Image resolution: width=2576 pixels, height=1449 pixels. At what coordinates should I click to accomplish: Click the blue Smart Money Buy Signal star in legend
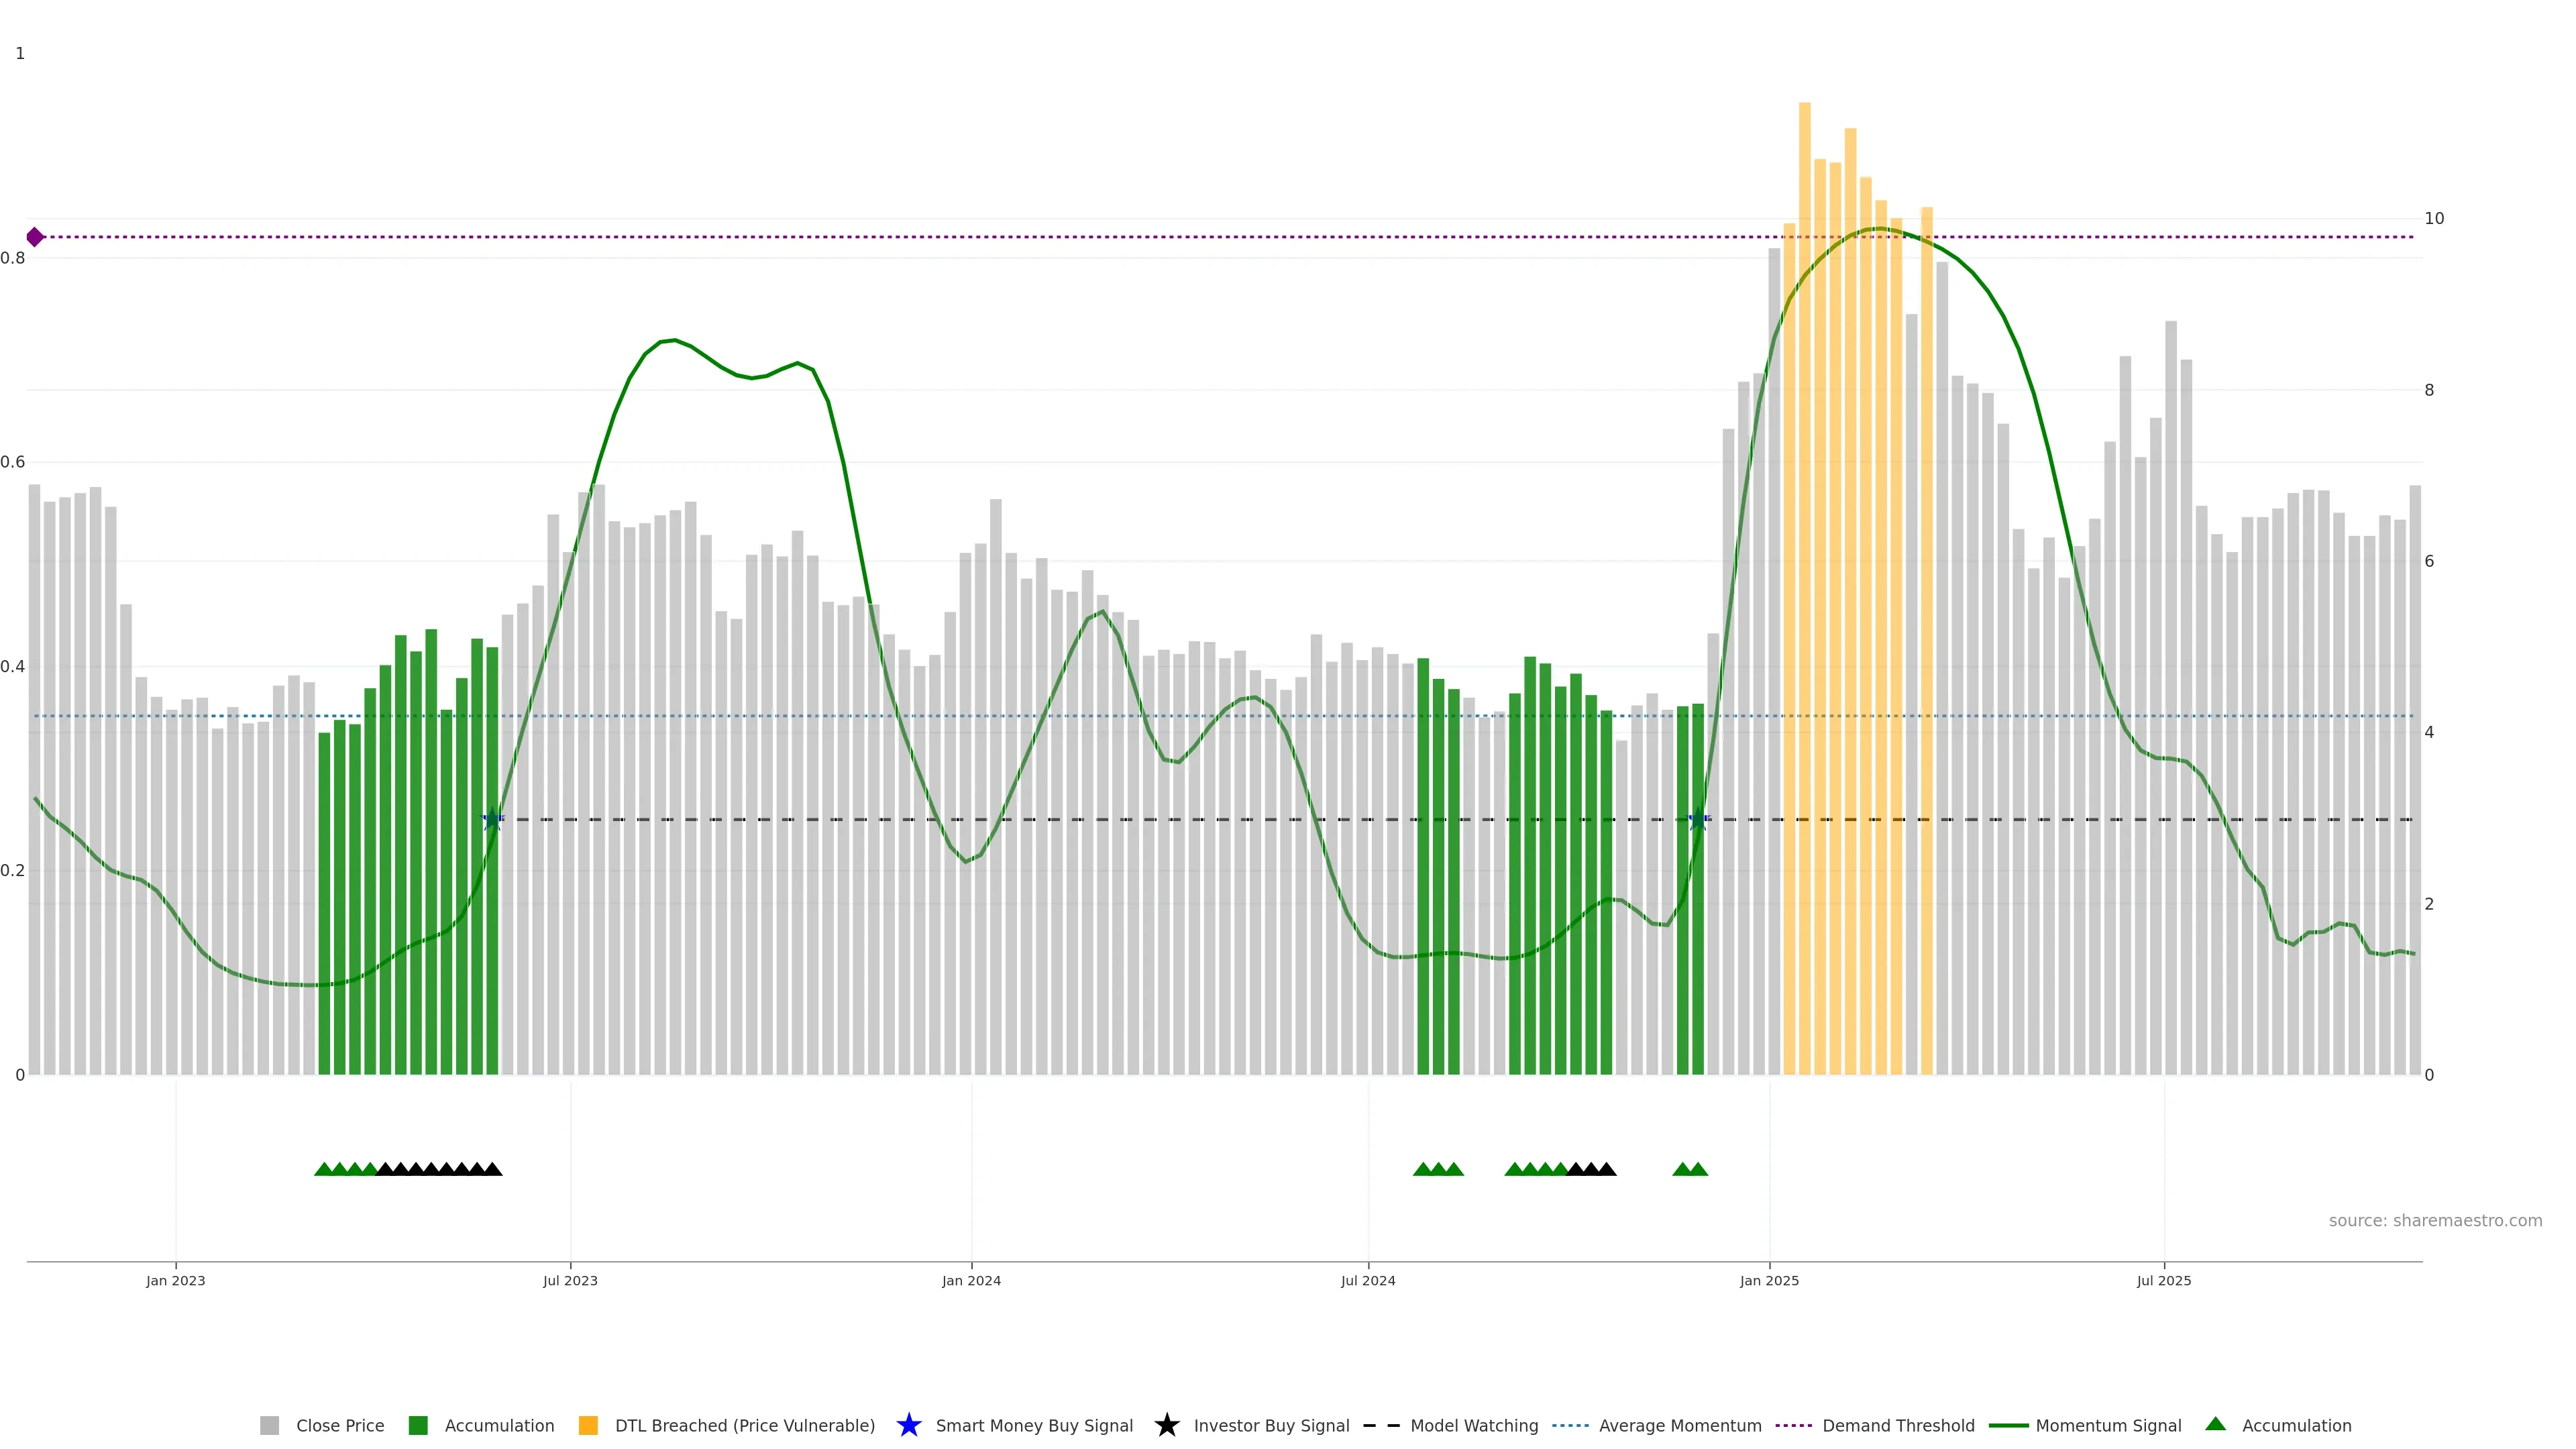[x=908, y=1425]
